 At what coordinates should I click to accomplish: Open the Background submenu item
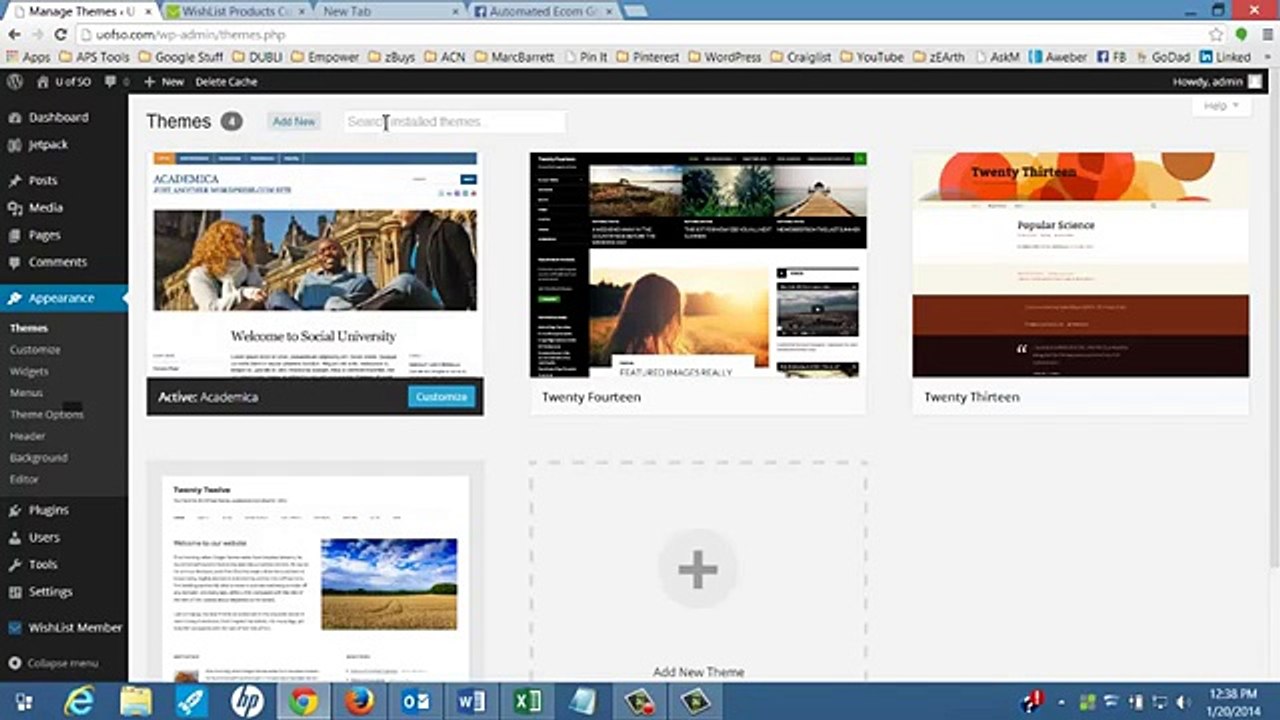coord(38,458)
